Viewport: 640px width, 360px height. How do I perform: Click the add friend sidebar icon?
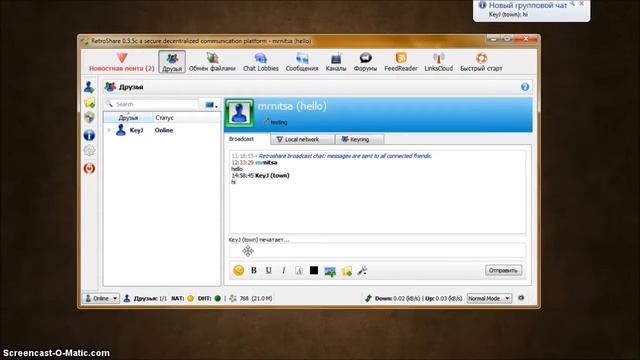point(89,87)
